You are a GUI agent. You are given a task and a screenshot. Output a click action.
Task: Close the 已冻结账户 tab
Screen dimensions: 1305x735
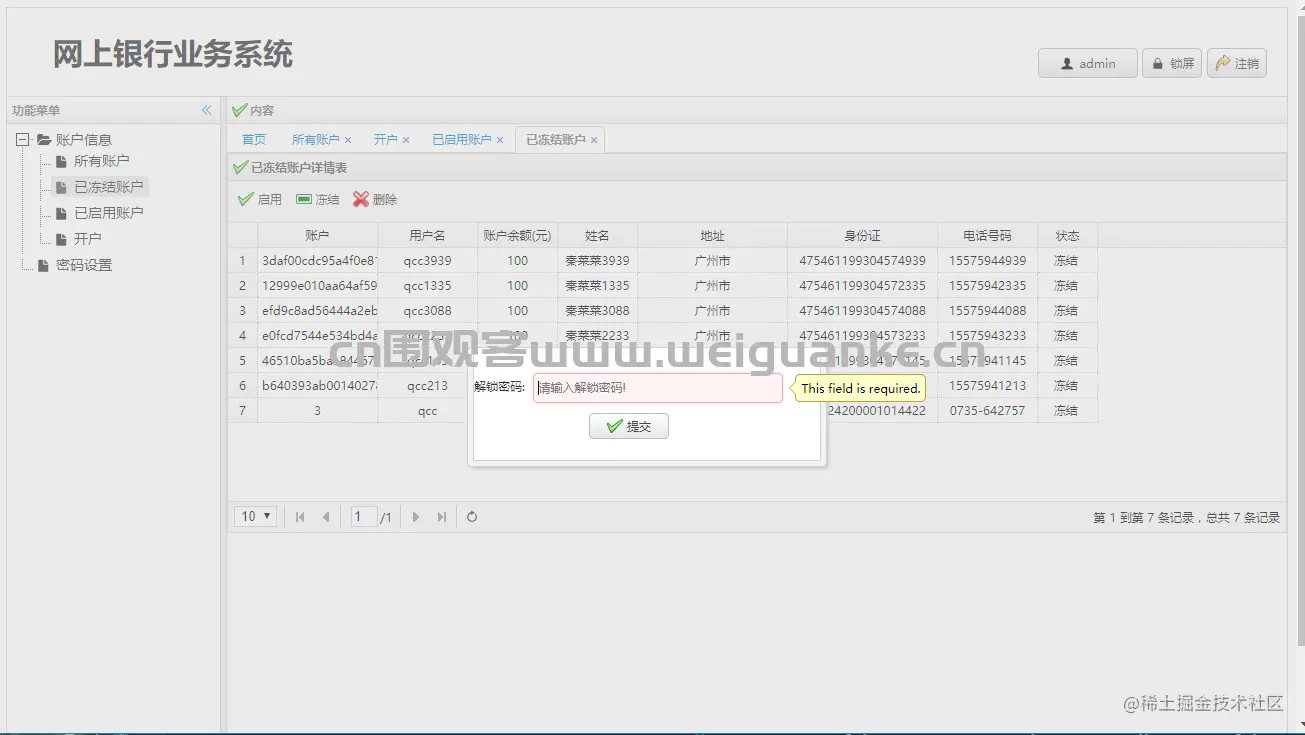(x=594, y=141)
